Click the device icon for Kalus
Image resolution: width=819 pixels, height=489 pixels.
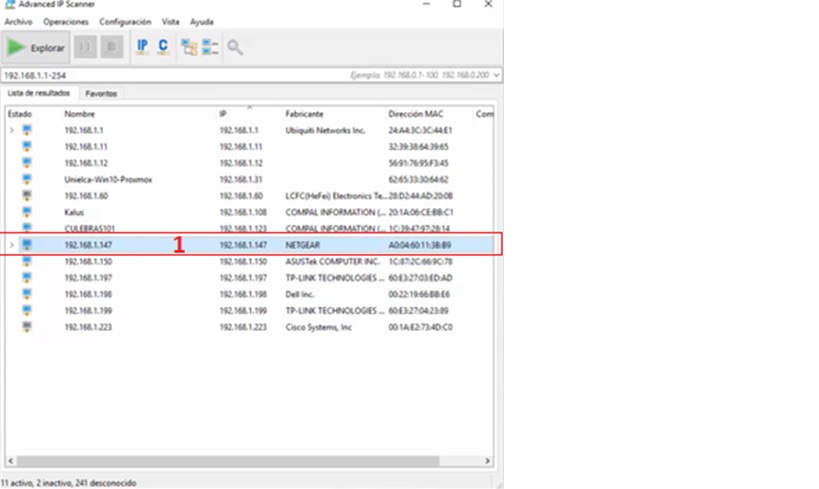point(27,212)
